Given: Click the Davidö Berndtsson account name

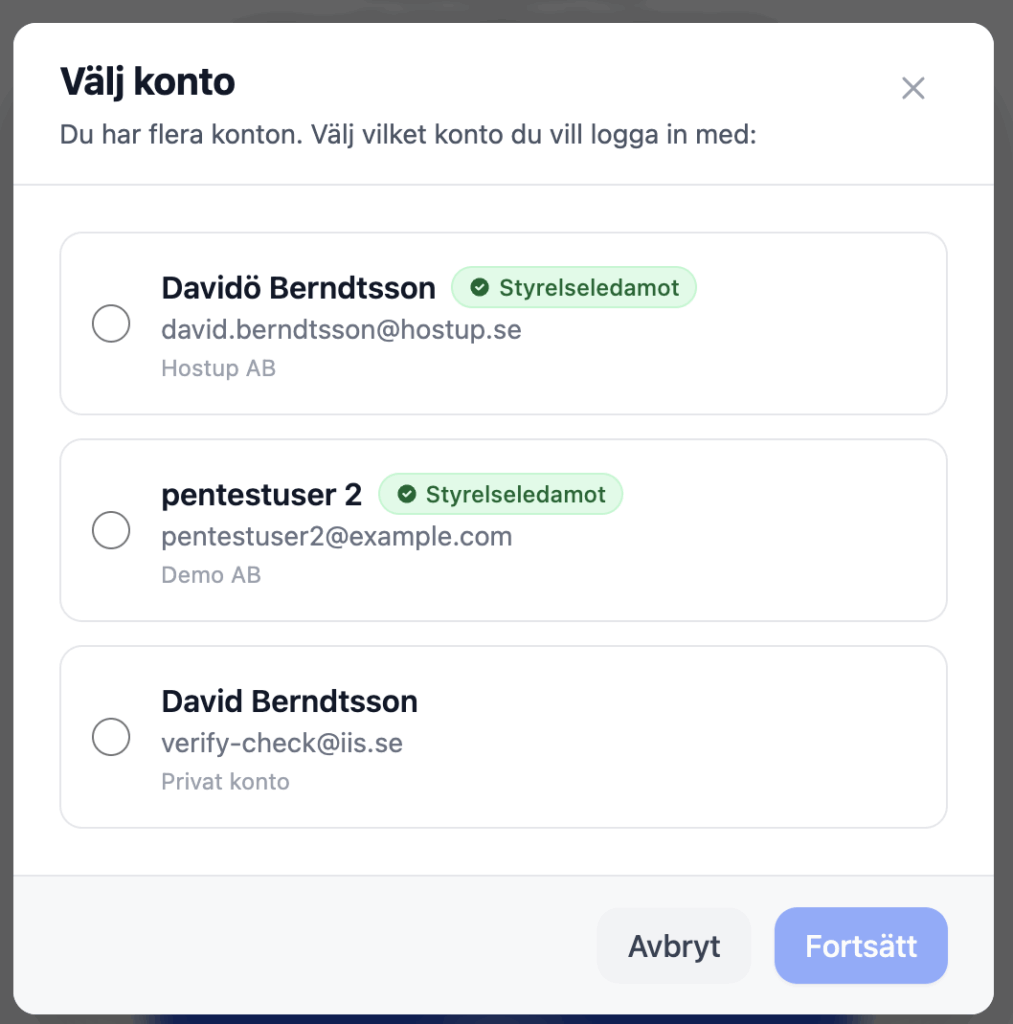Looking at the screenshot, I should tap(298, 288).
